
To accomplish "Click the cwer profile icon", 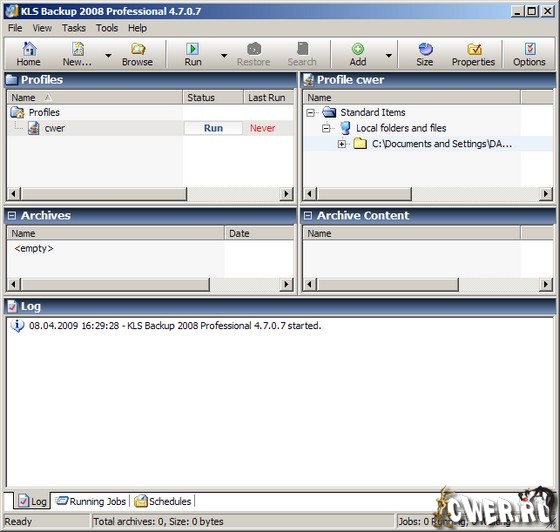I will [x=34, y=128].
